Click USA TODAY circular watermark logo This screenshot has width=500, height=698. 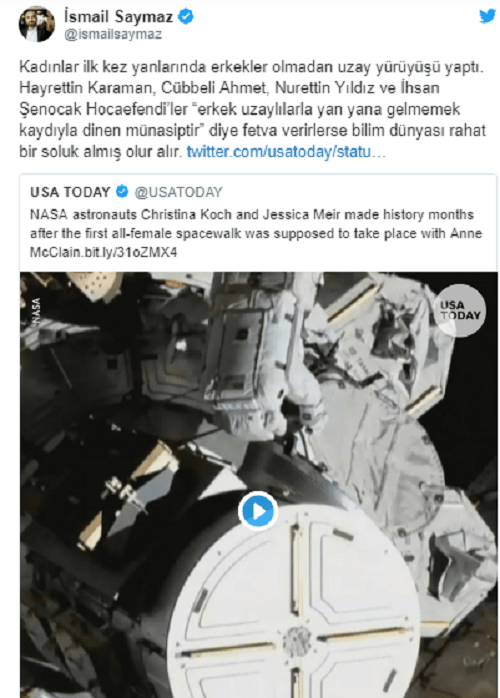(459, 310)
